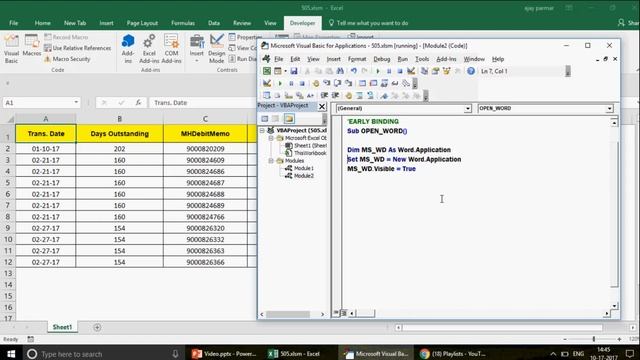This screenshot has width=640, height=360.
Task: Open the VBA Format menu
Action: [x=357, y=59]
